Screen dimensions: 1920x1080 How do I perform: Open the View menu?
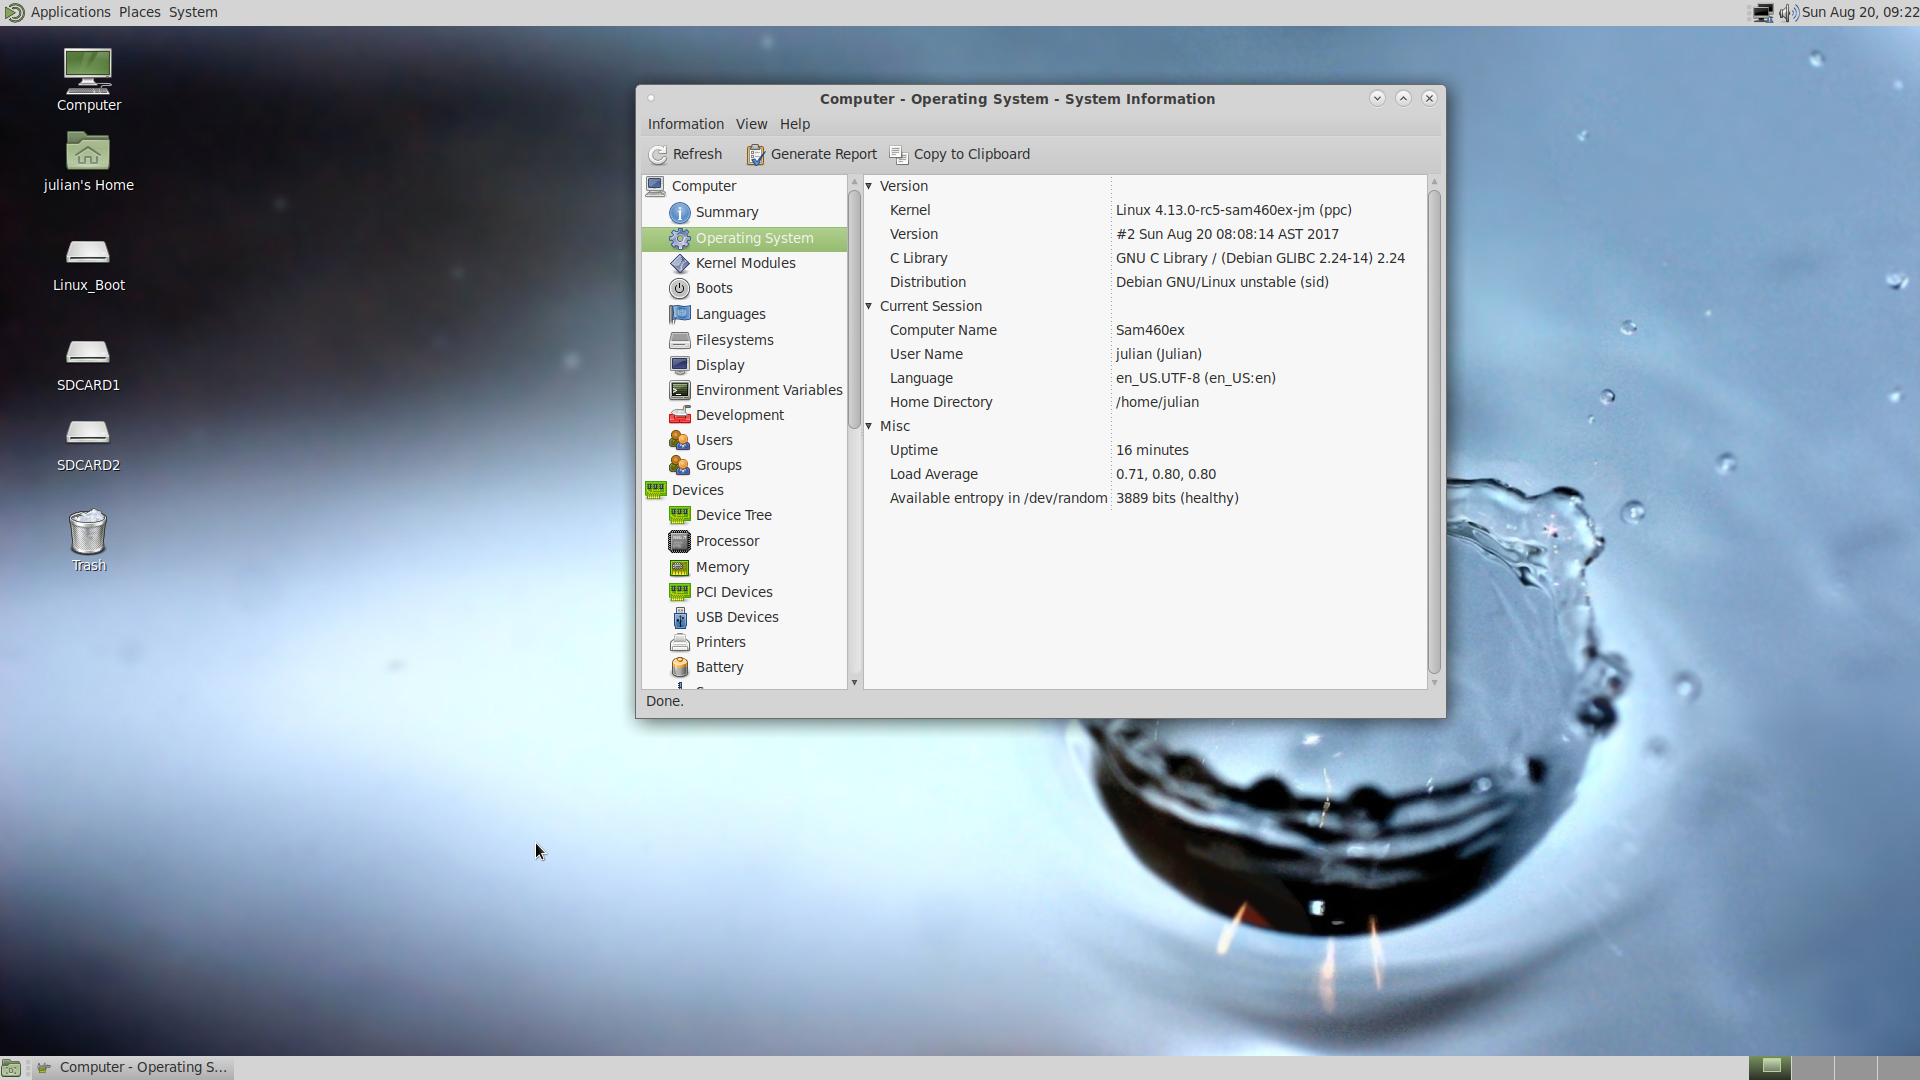[751, 124]
